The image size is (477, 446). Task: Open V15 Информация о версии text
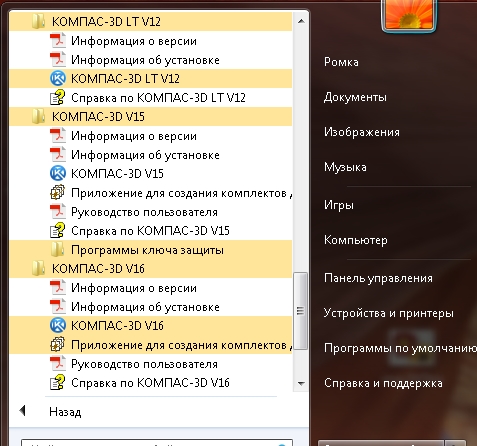pos(134,136)
